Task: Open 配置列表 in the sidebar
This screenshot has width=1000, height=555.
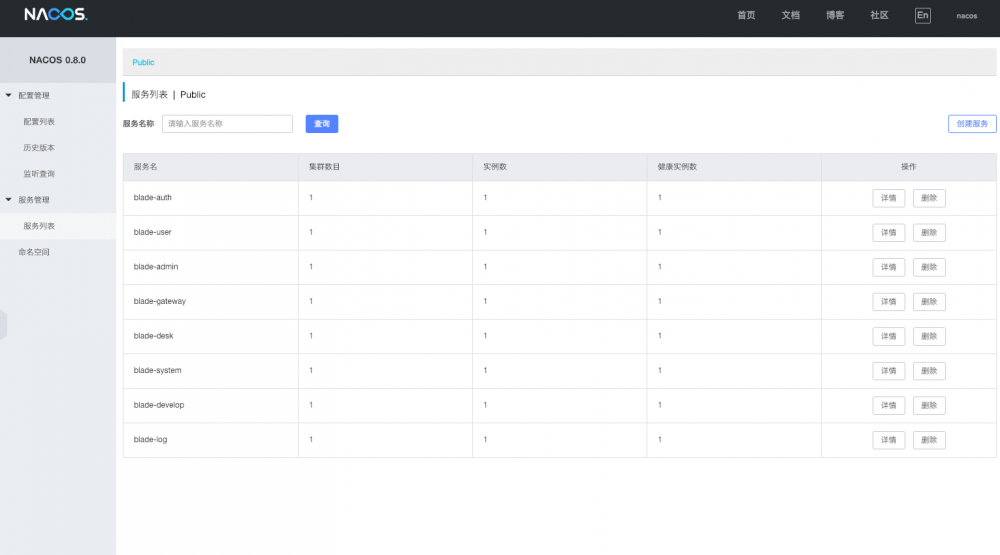Action: pos(39,122)
